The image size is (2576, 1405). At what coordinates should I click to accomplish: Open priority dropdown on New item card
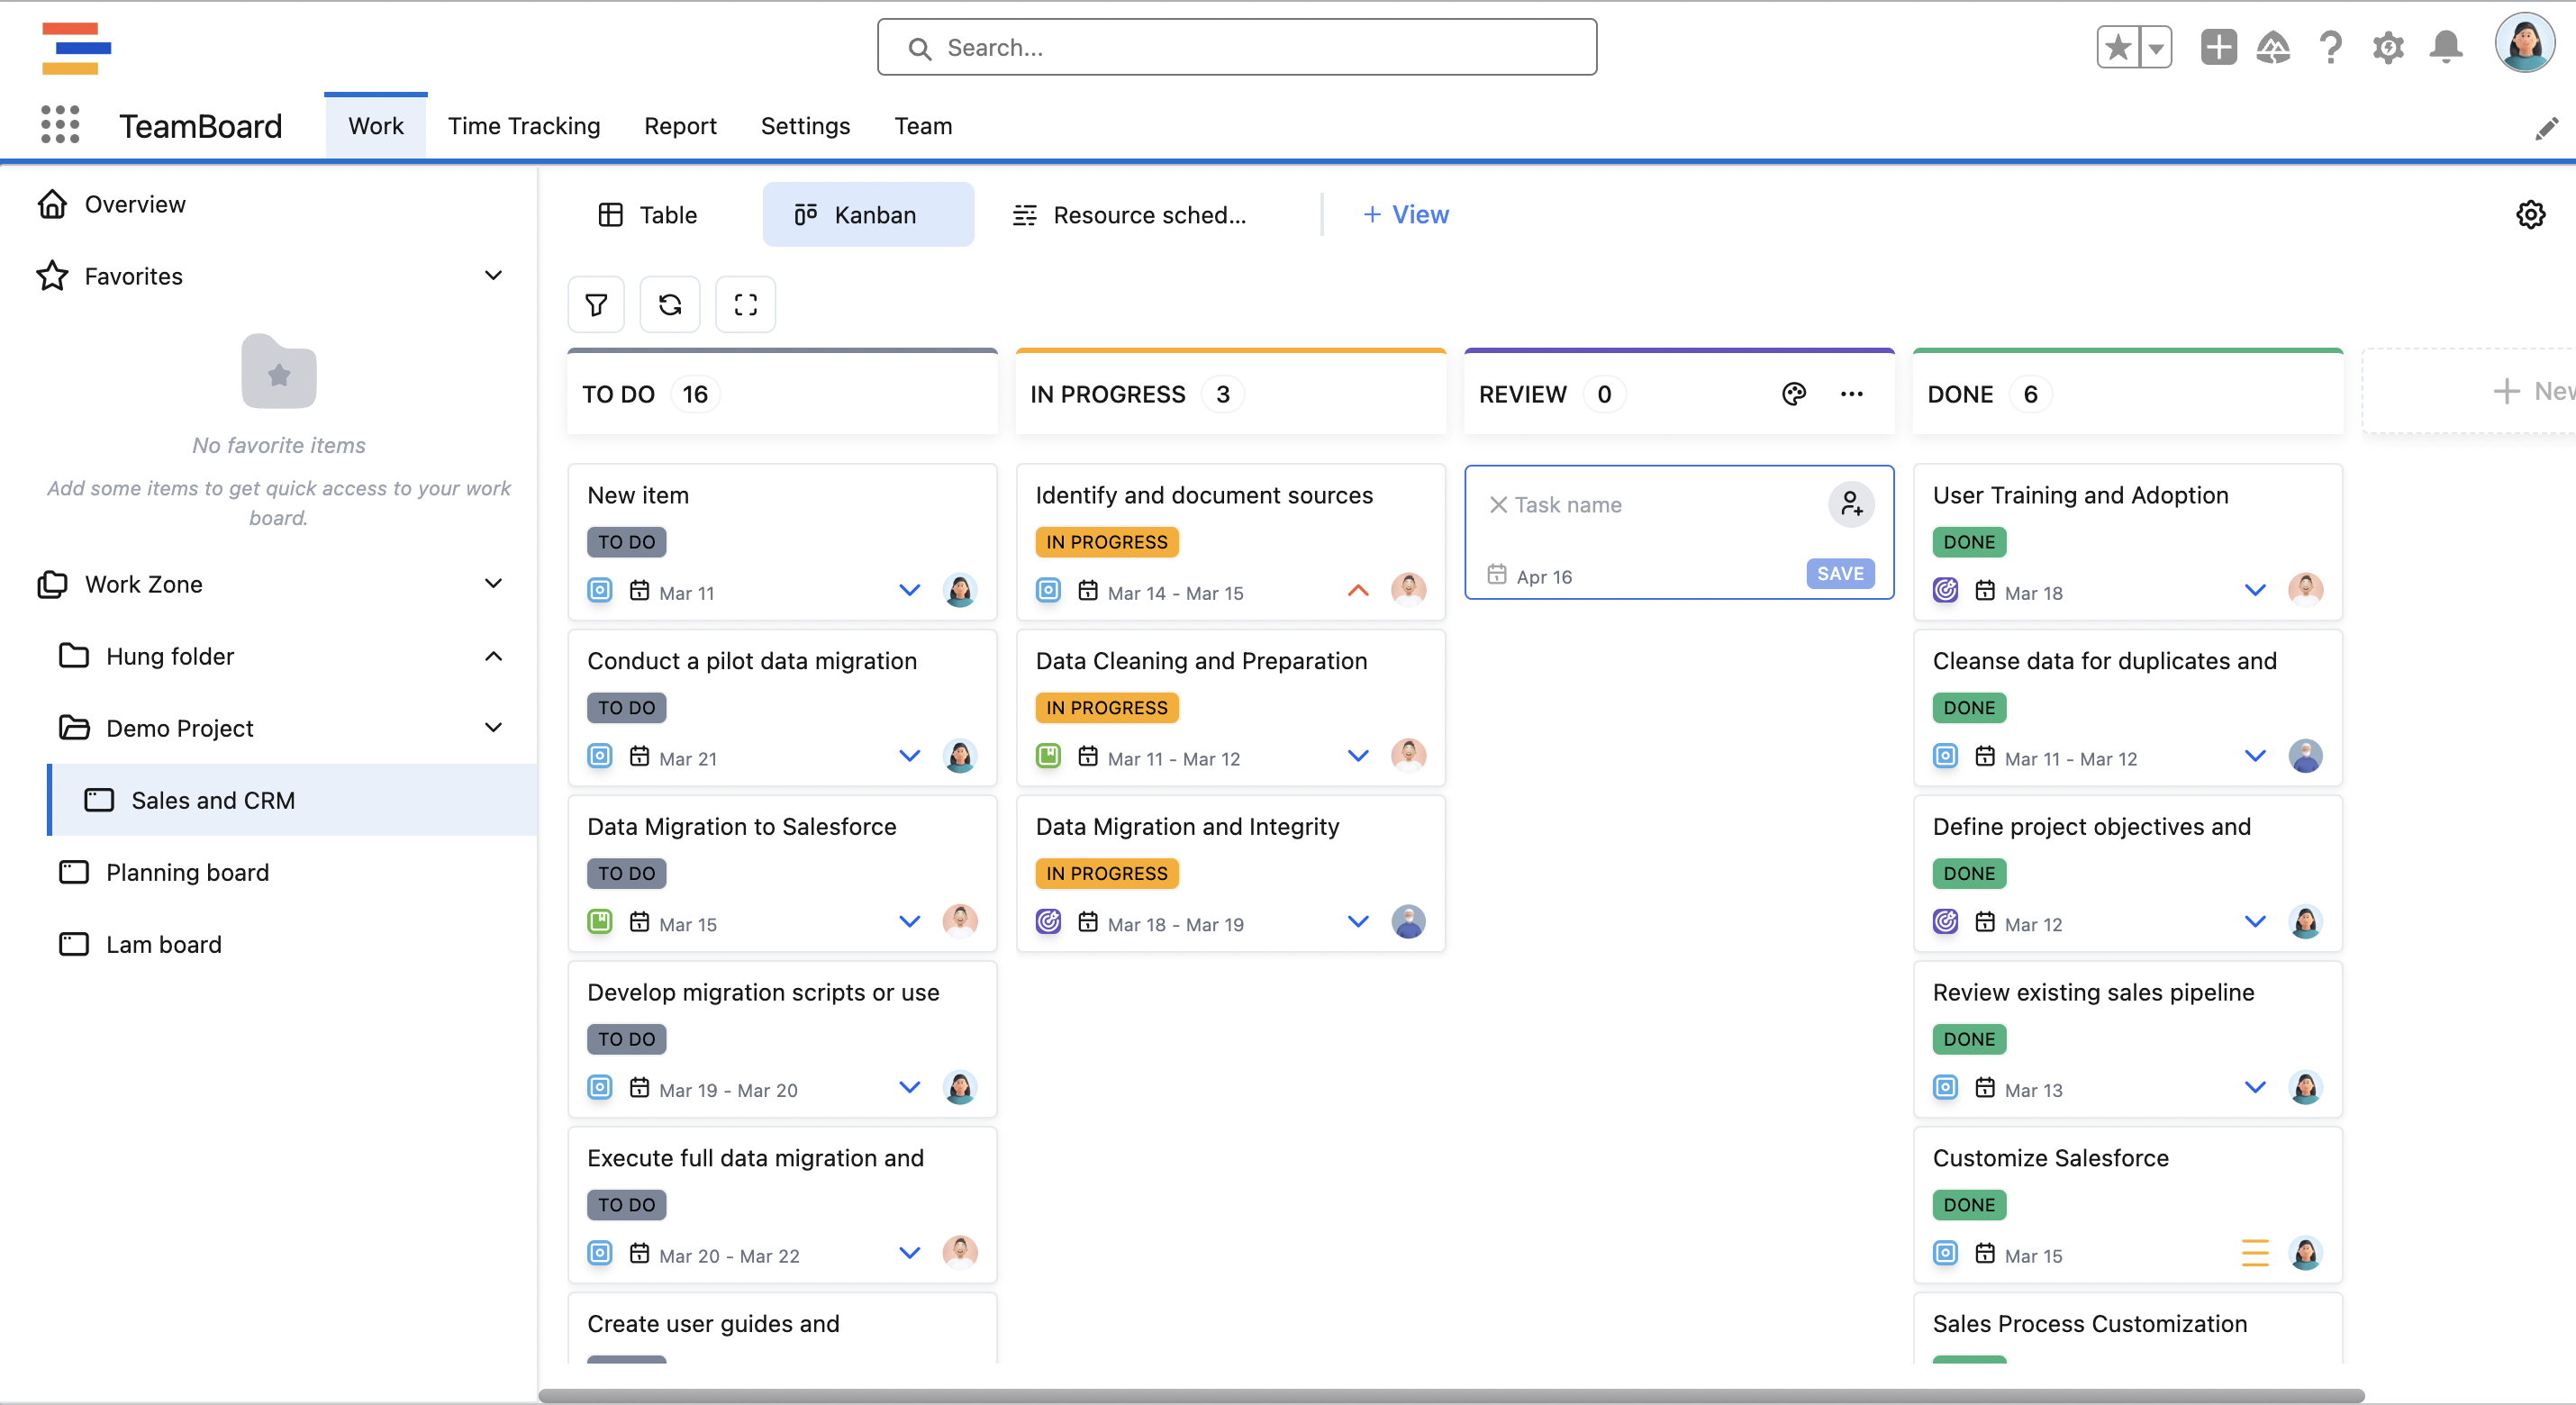point(909,590)
